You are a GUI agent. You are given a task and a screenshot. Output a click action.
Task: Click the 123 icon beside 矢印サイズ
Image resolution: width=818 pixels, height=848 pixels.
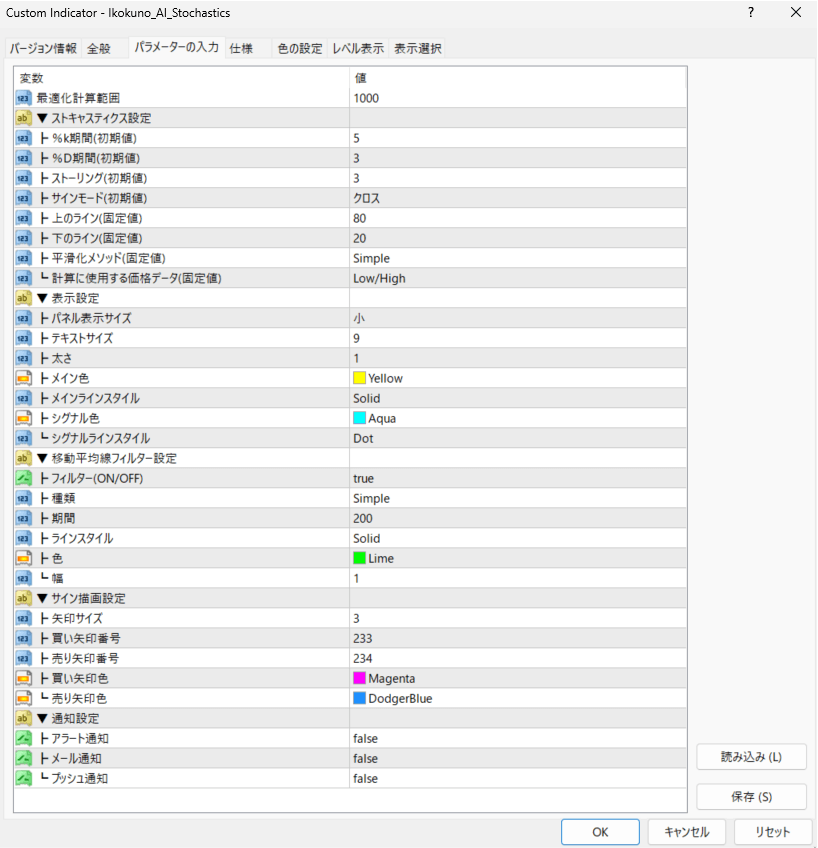[21, 617]
